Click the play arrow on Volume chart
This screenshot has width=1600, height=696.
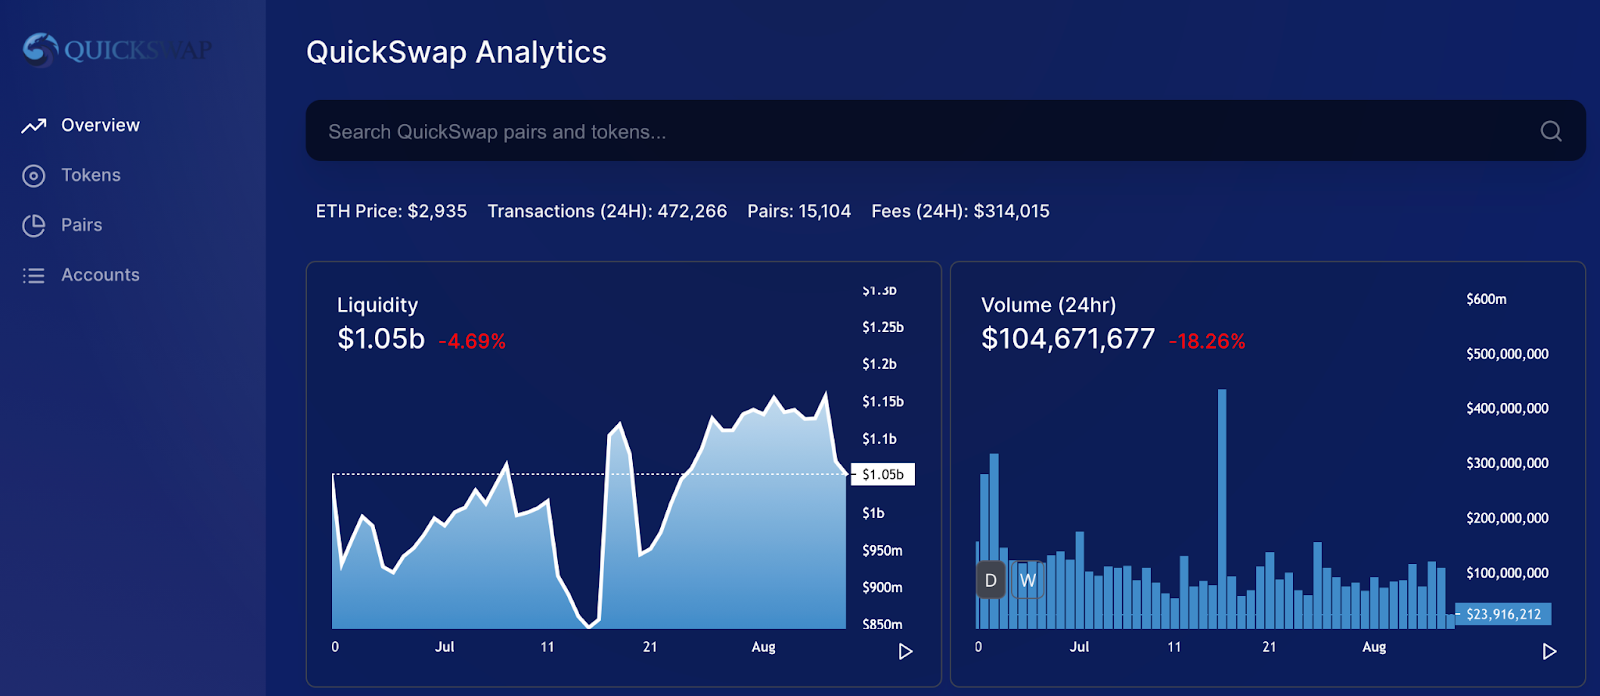[x=1550, y=651]
